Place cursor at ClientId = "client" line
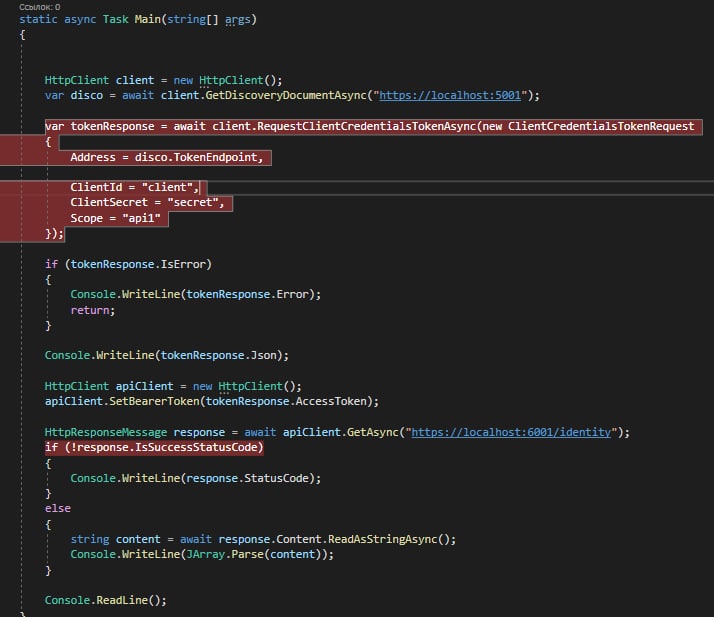This screenshot has height=617, width=714. point(135,187)
